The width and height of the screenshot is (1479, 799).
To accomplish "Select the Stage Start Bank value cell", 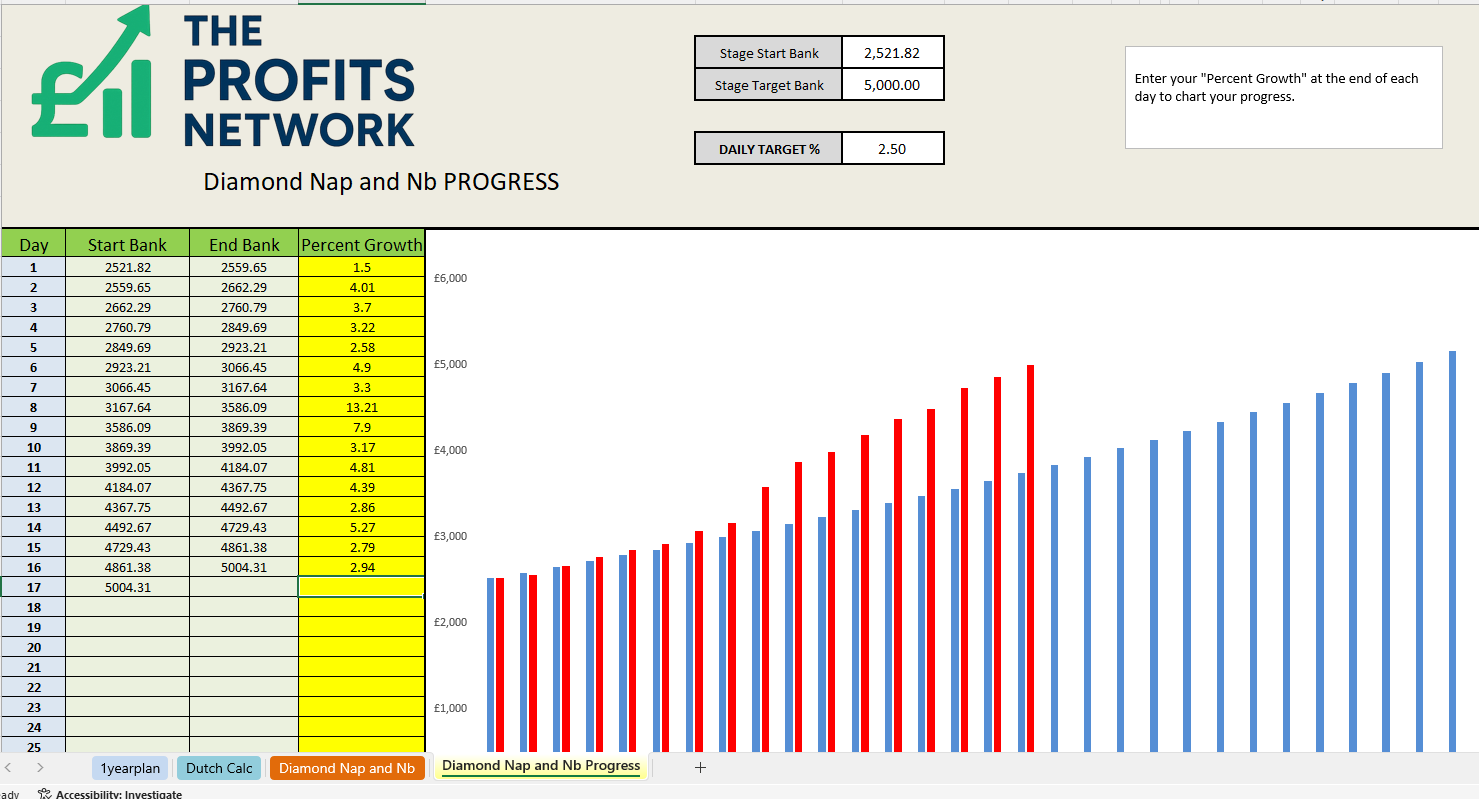I will pyautogui.click(x=892, y=53).
